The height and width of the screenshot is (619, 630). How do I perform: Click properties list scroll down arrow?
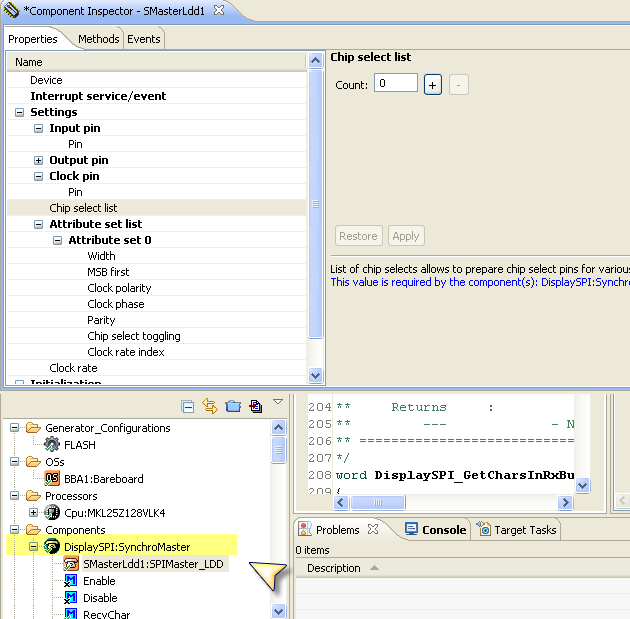tap(316, 375)
